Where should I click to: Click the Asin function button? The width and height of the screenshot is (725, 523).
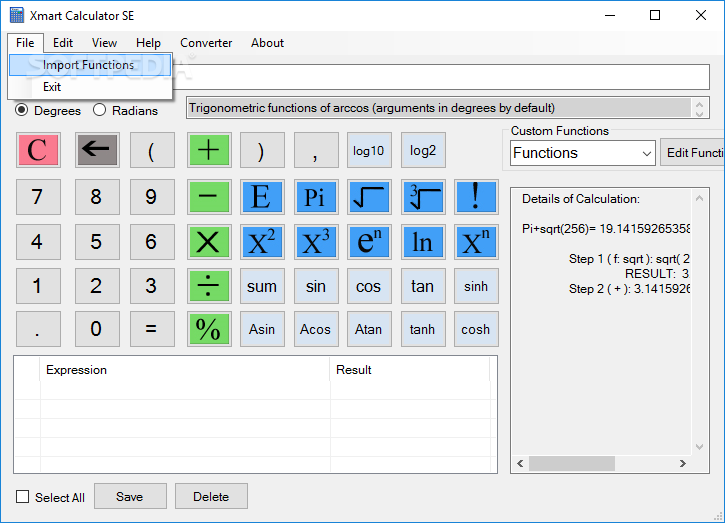pyautogui.click(x=262, y=329)
